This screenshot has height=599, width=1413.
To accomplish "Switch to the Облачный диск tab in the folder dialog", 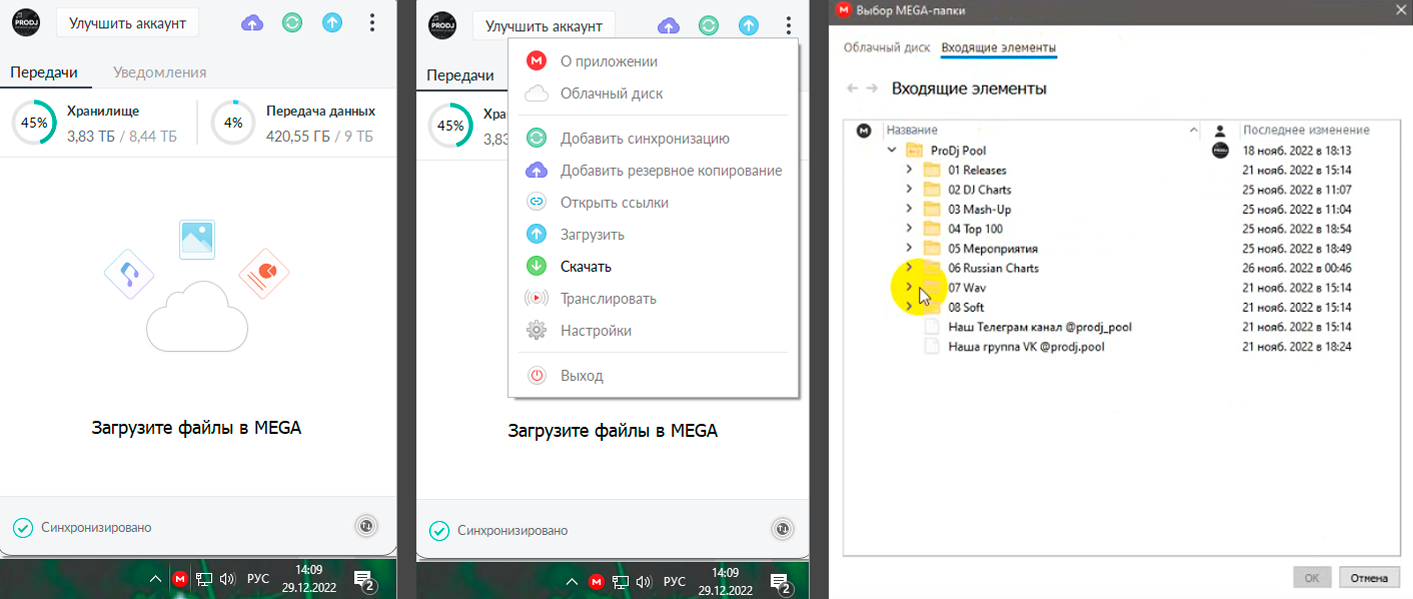I will [886, 48].
